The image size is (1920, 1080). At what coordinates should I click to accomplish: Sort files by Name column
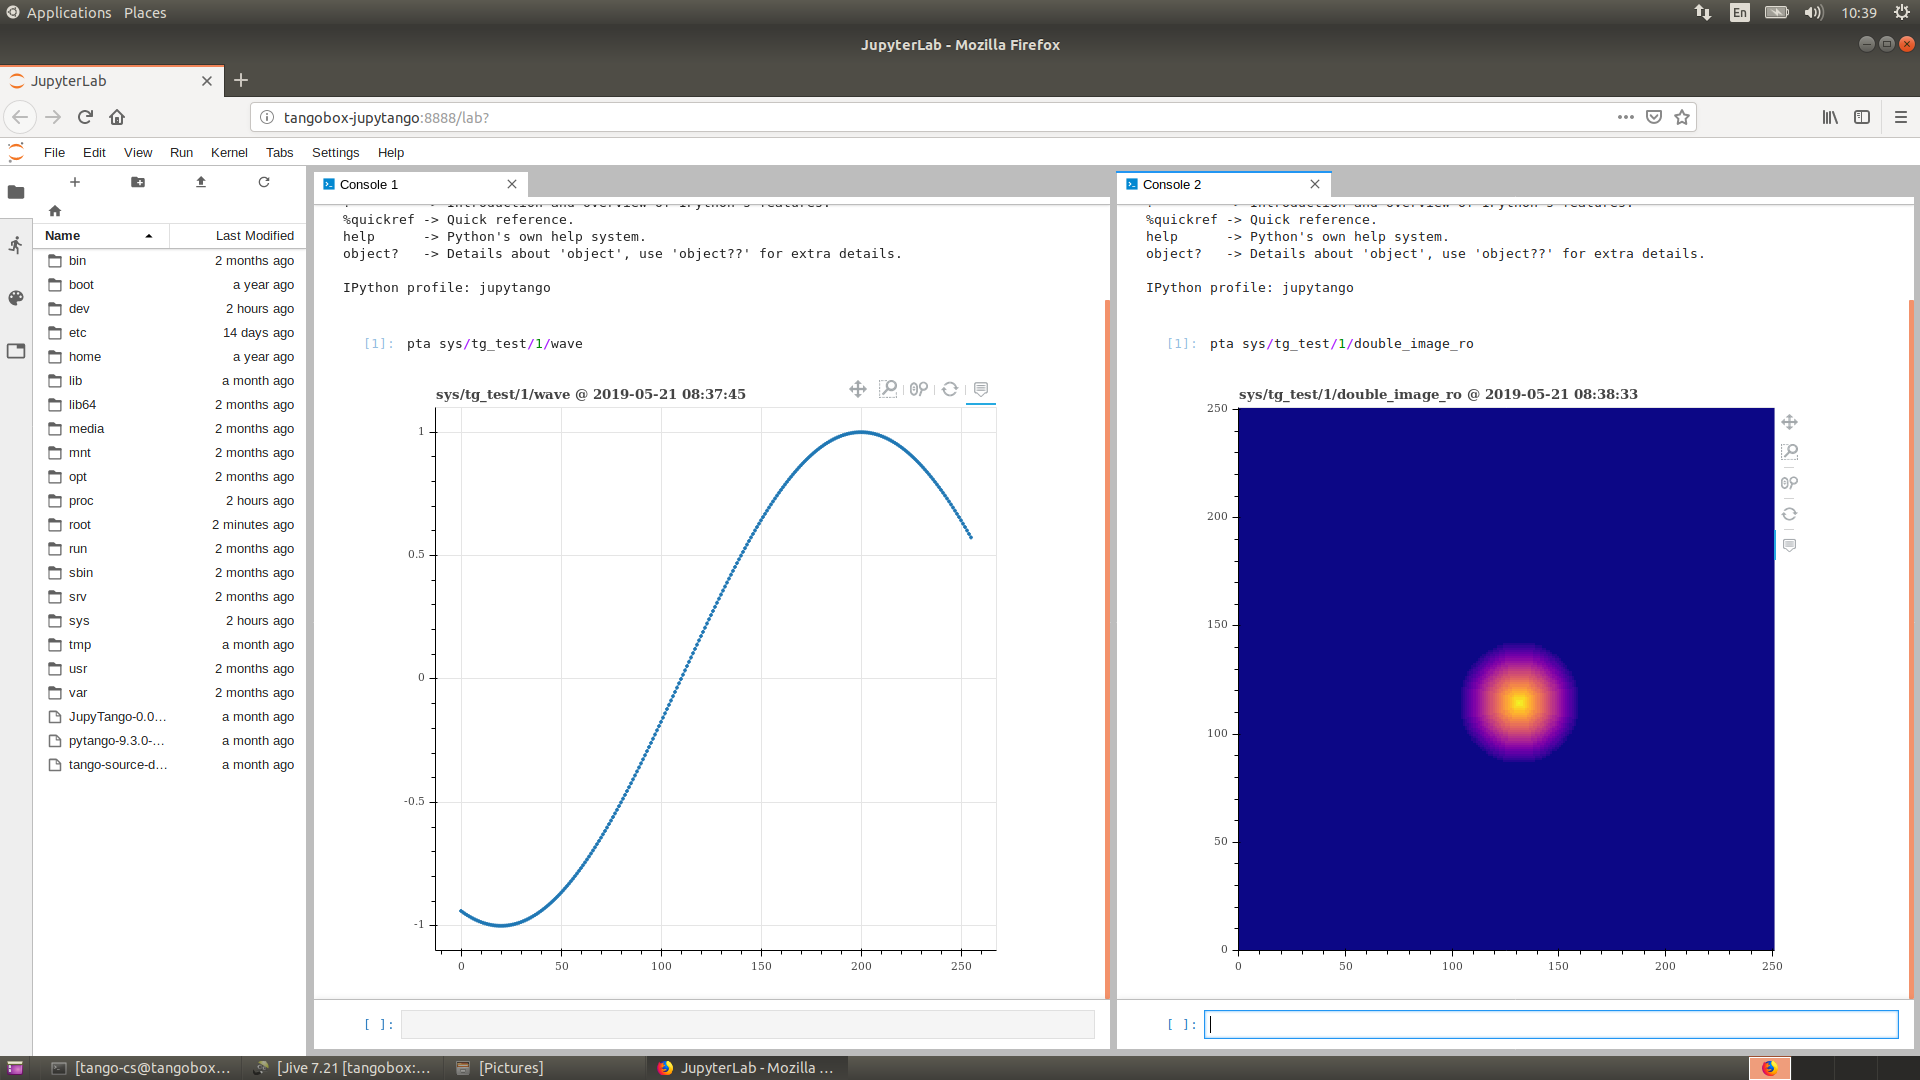pyautogui.click(x=101, y=236)
